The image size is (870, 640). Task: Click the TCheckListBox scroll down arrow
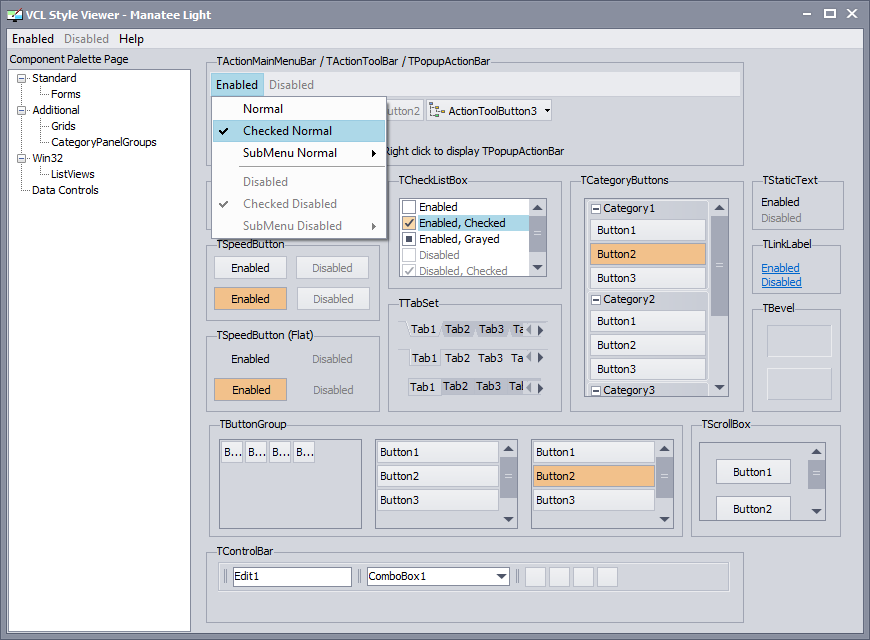click(537, 268)
